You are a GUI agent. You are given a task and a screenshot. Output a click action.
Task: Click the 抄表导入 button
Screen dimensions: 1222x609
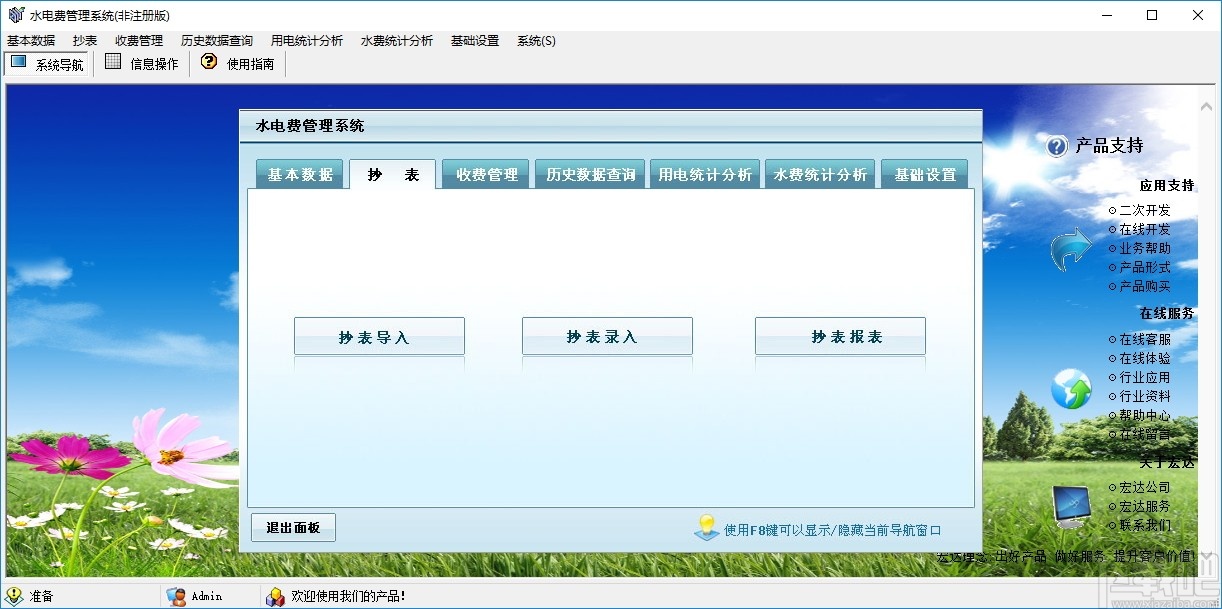[379, 334]
